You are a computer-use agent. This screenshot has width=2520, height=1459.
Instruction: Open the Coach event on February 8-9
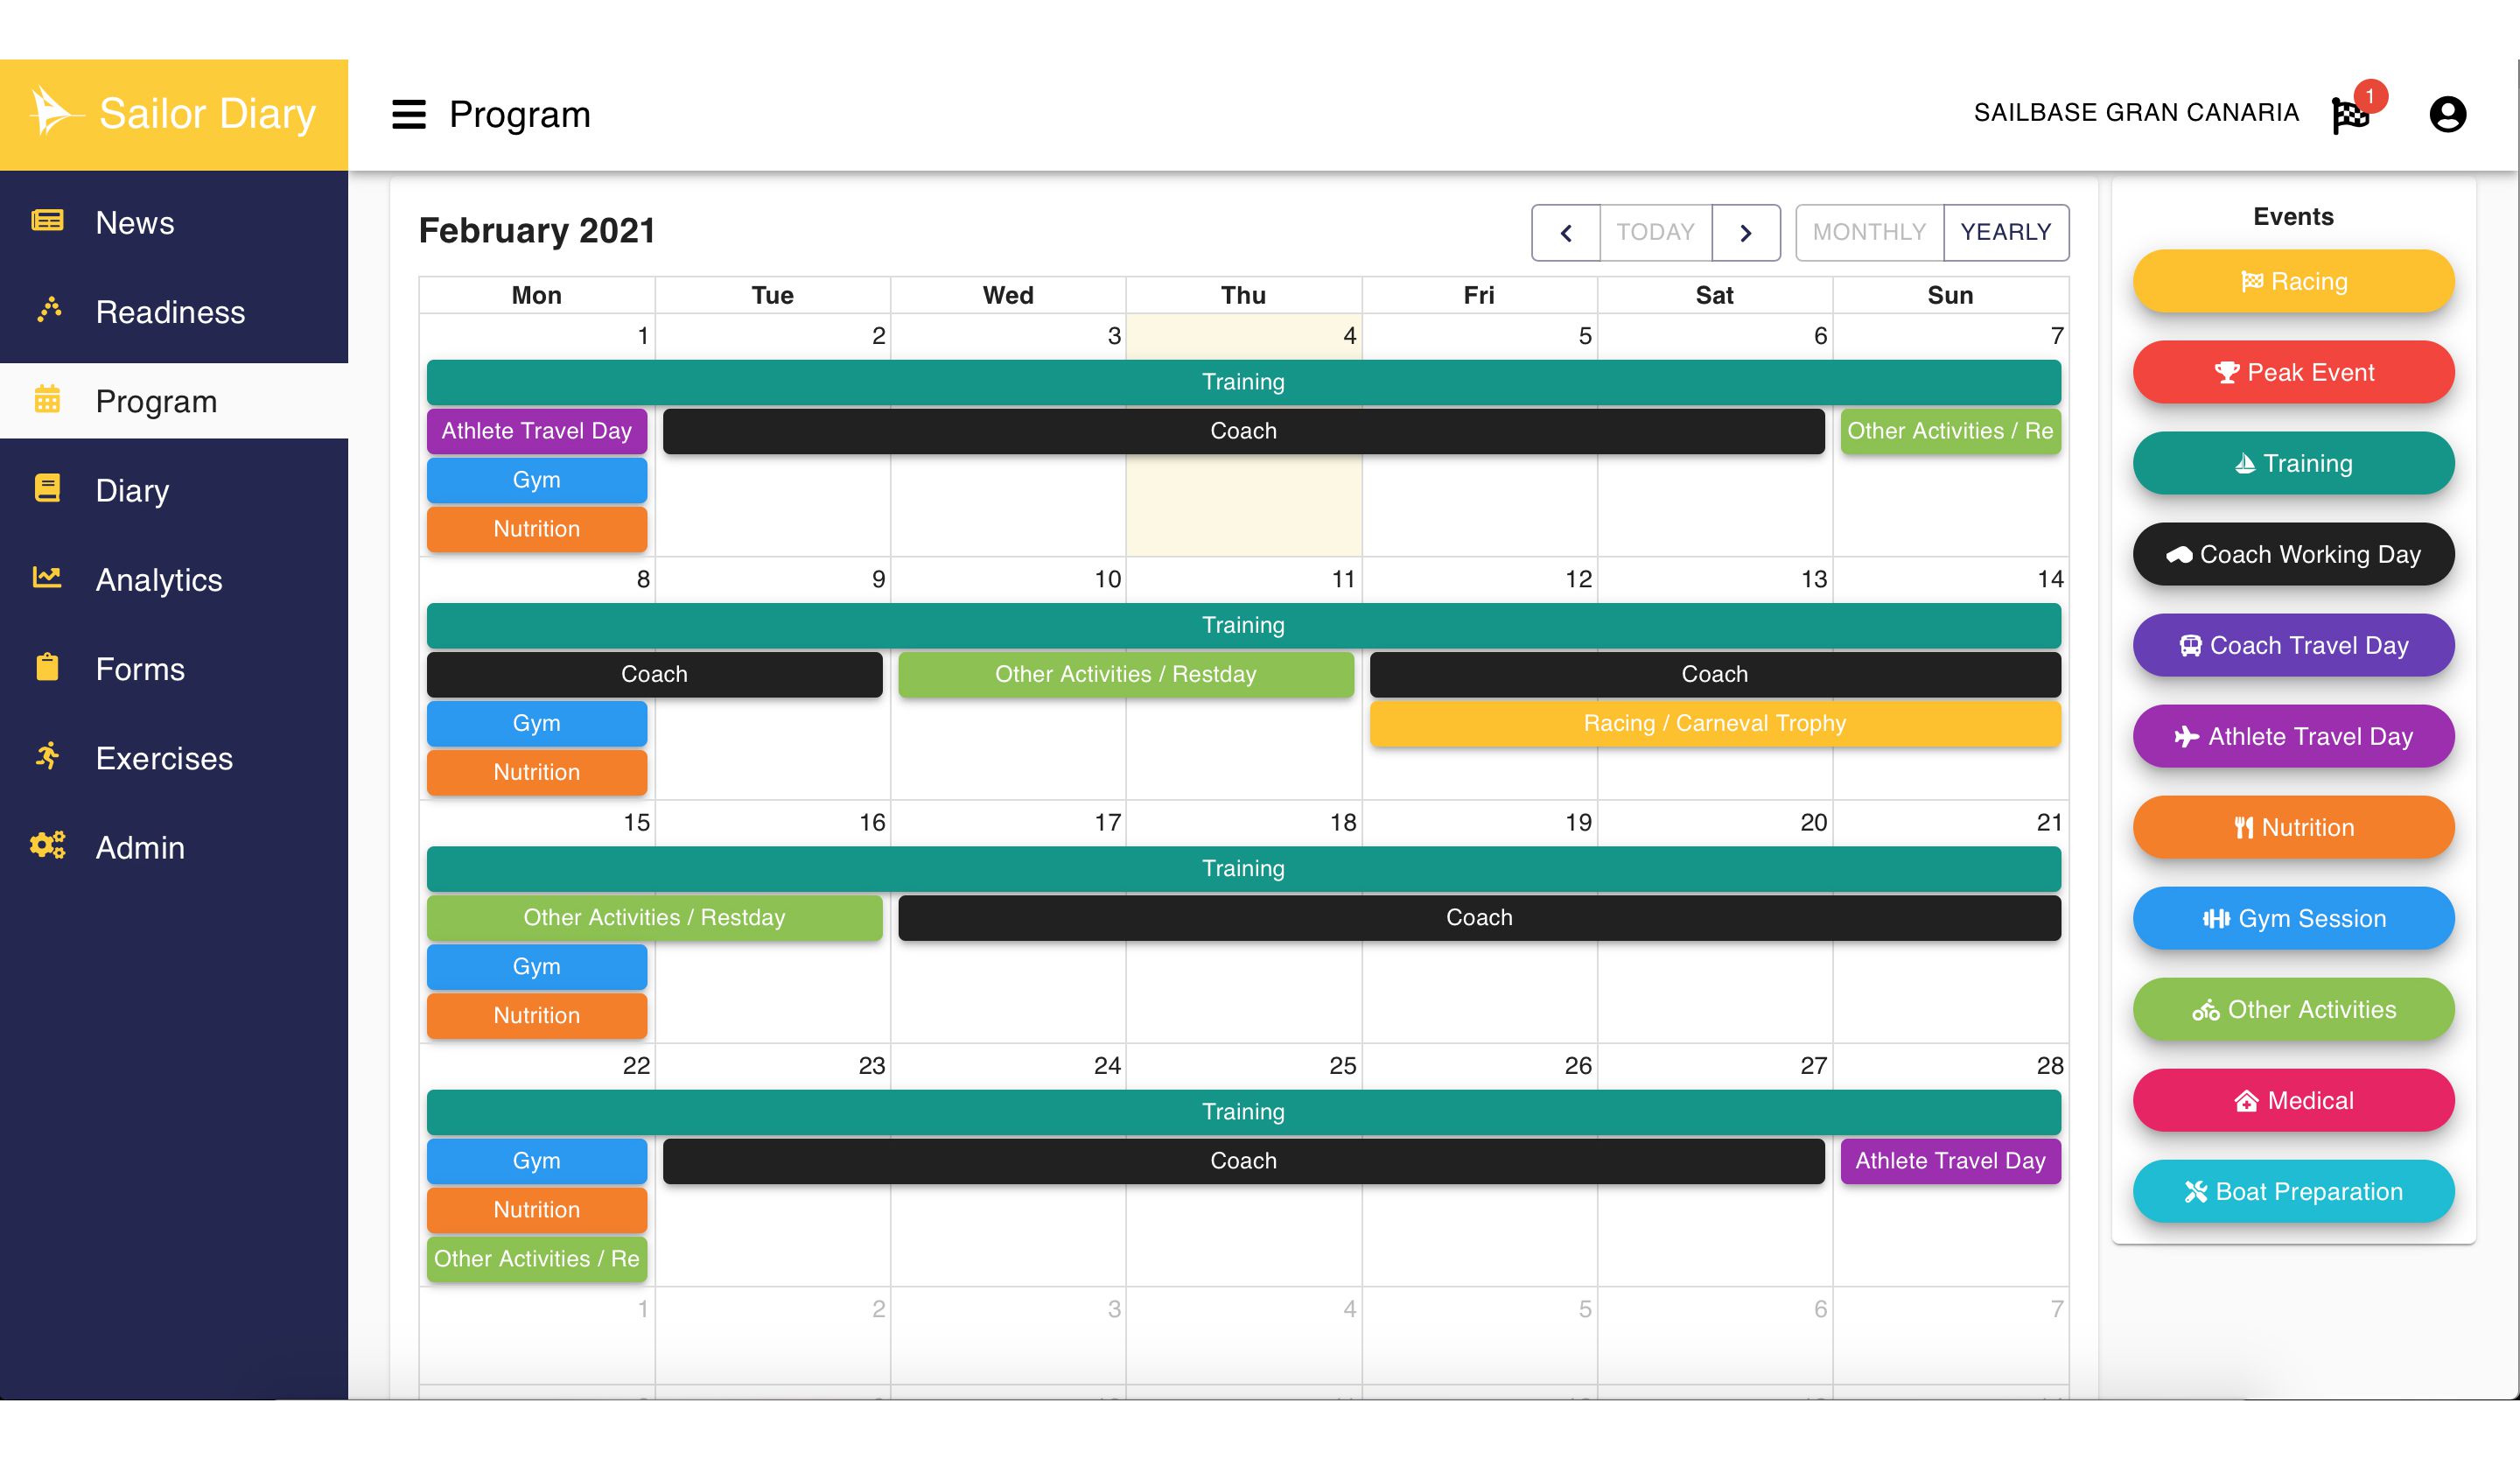[654, 674]
